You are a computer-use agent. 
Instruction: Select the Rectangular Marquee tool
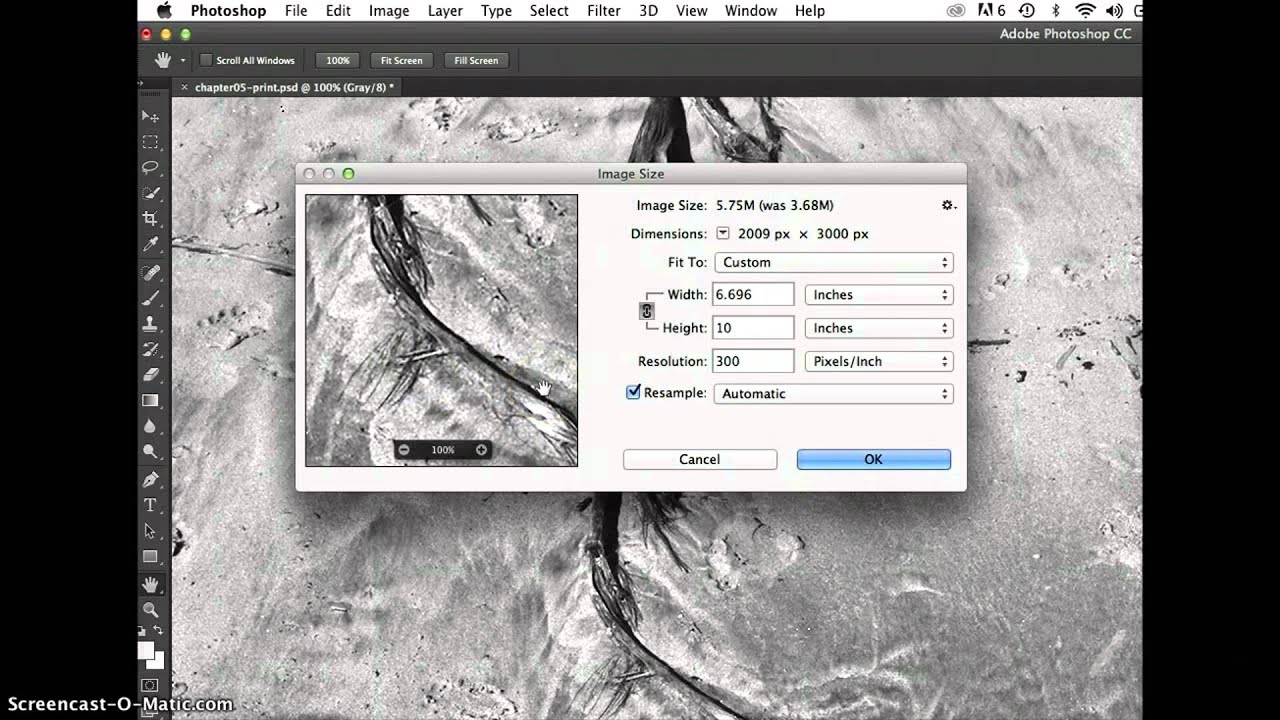[151, 142]
